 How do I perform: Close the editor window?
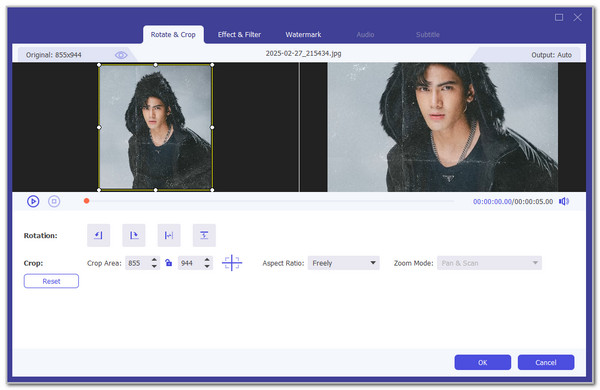[577, 17]
